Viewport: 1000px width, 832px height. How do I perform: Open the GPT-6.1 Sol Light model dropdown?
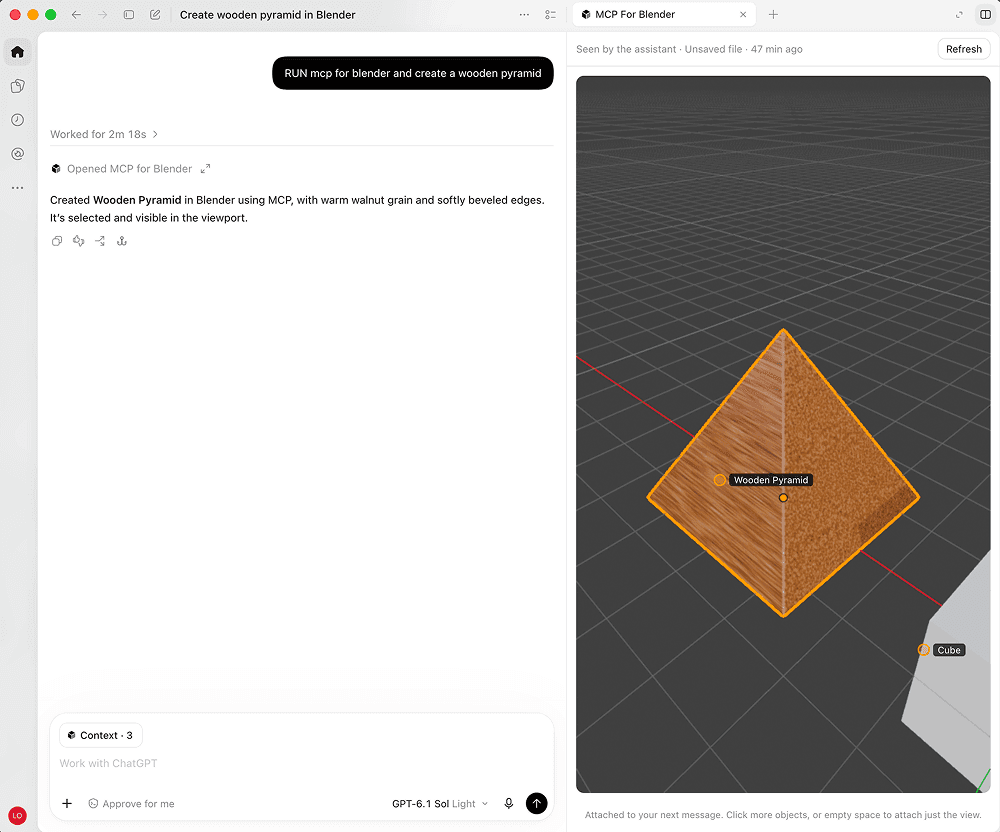[440, 803]
